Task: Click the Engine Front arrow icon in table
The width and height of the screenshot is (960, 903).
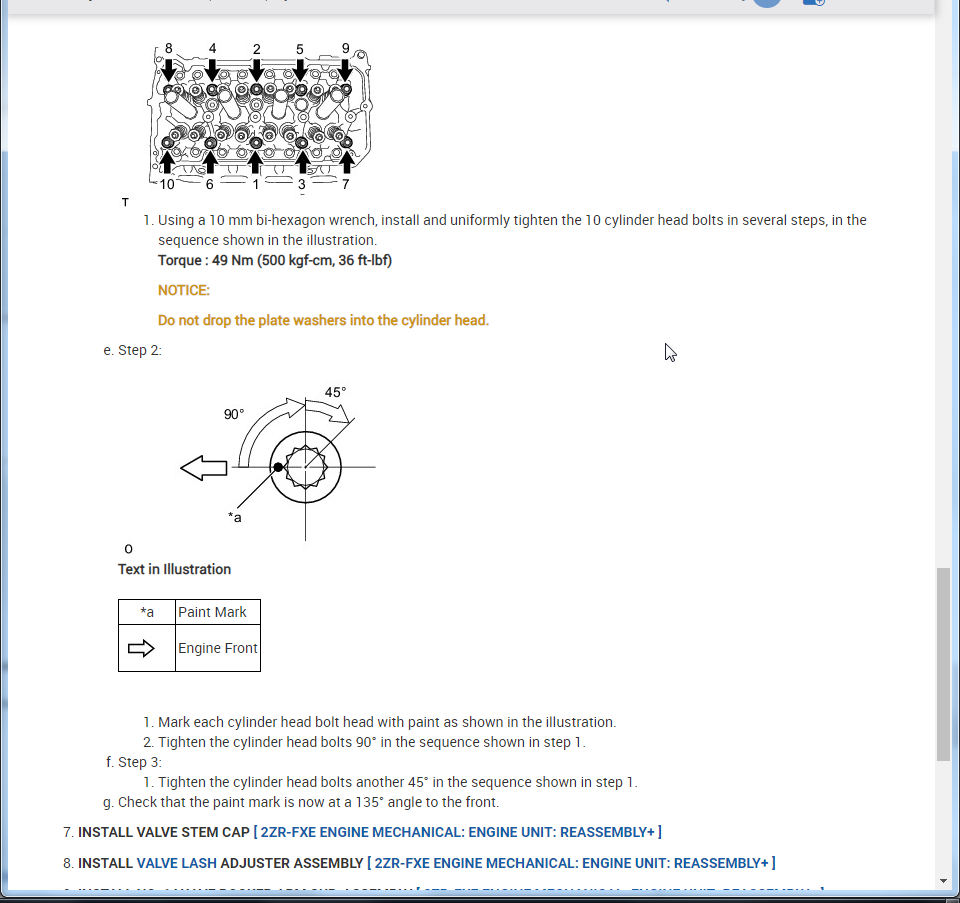Action: point(141,648)
